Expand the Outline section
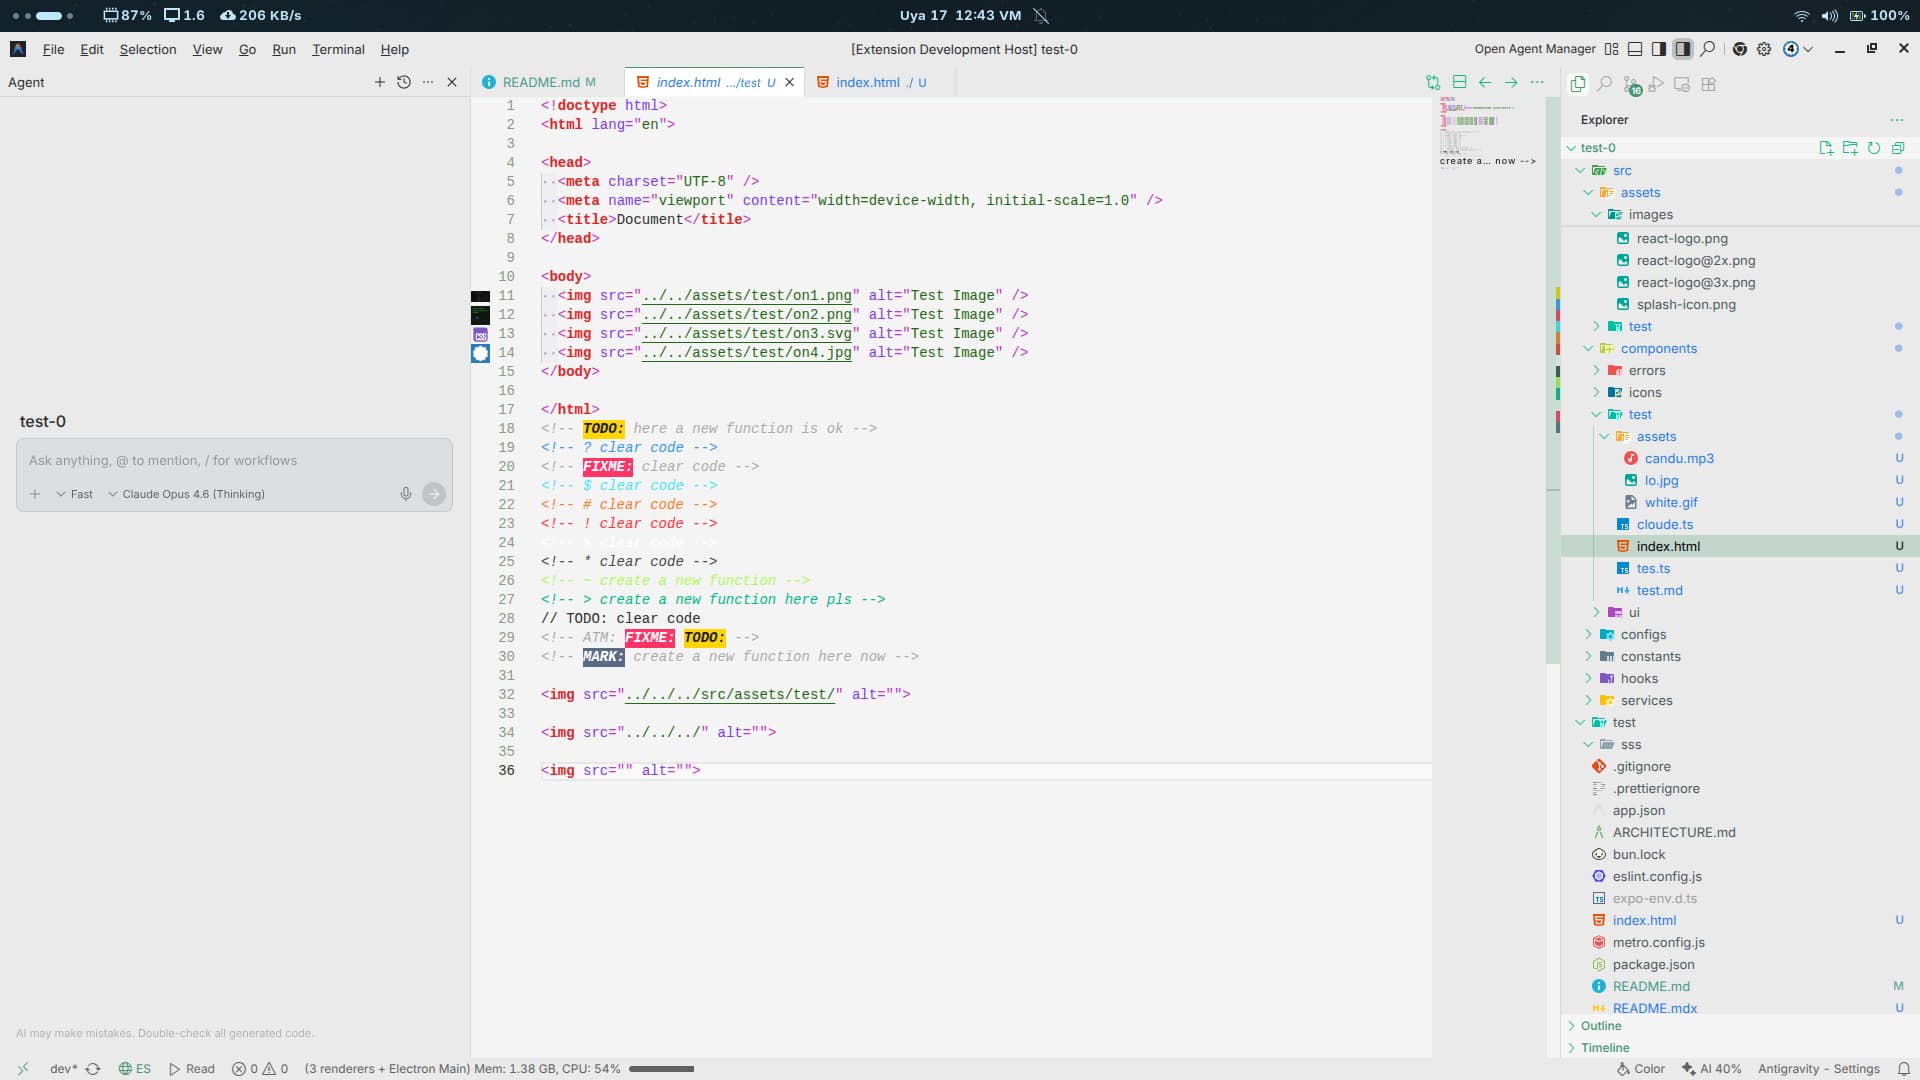This screenshot has height=1080, width=1920. [x=1601, y=1026]
